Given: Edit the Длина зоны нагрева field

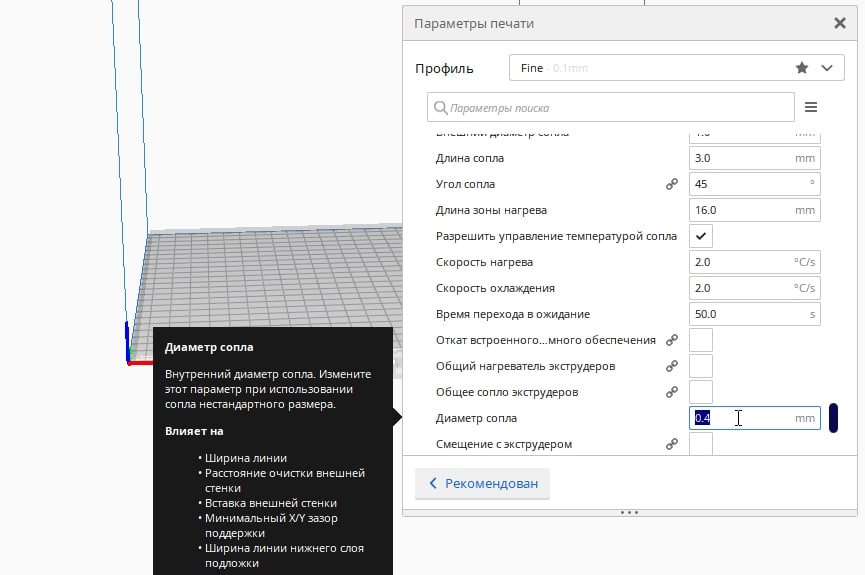Looking at the screenshot, I should 754,210.
